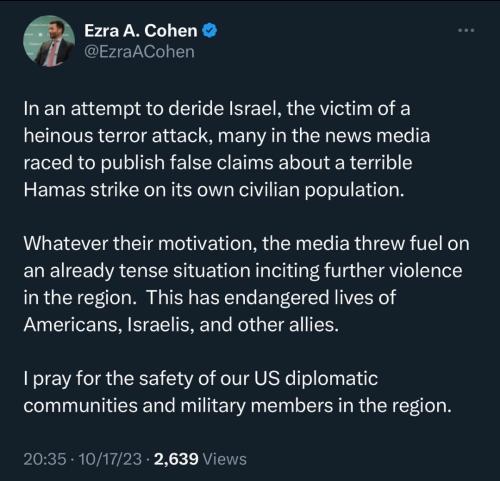Select the paragraph beginning 'Whatever their motivation'

246,284
